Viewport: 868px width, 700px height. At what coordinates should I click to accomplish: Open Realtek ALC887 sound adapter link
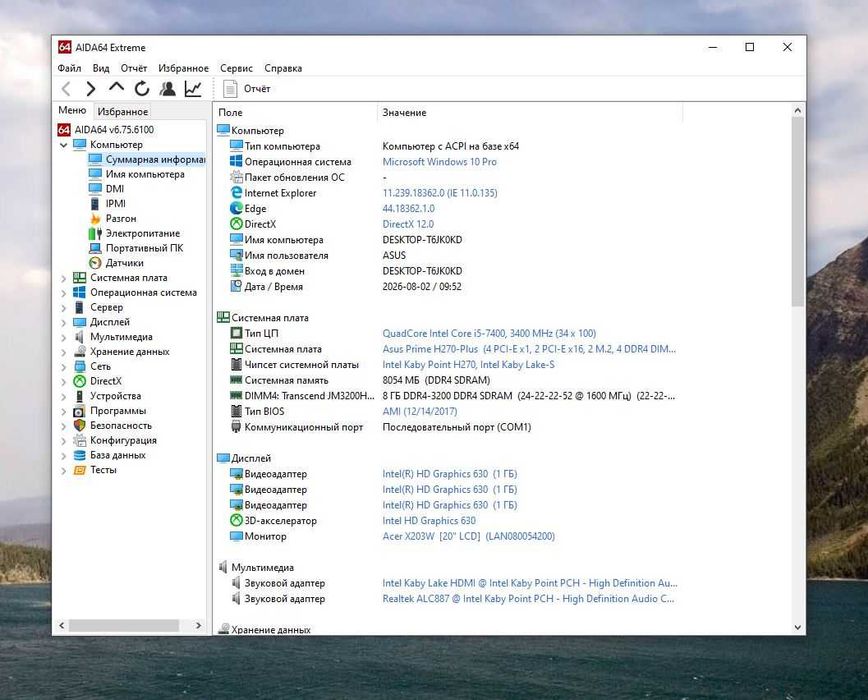point(528,599)
